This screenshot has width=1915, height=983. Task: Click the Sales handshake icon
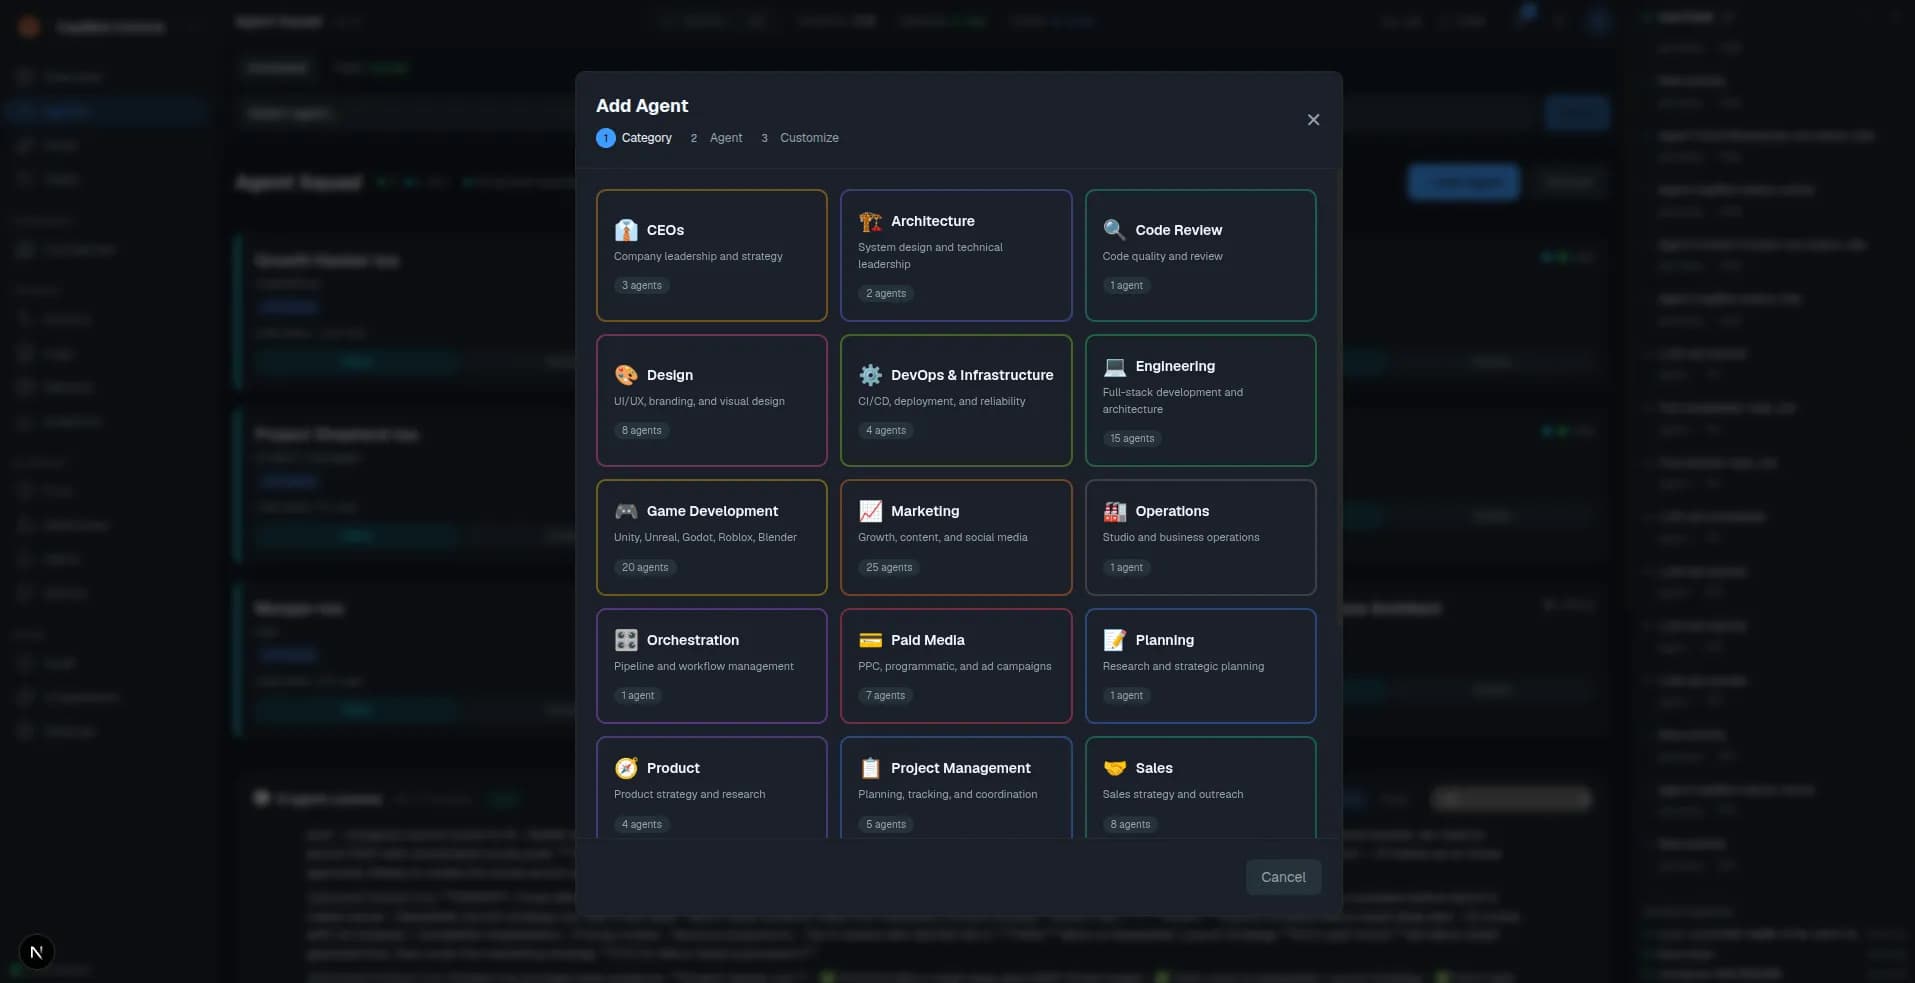click(x=1114, y=768)
